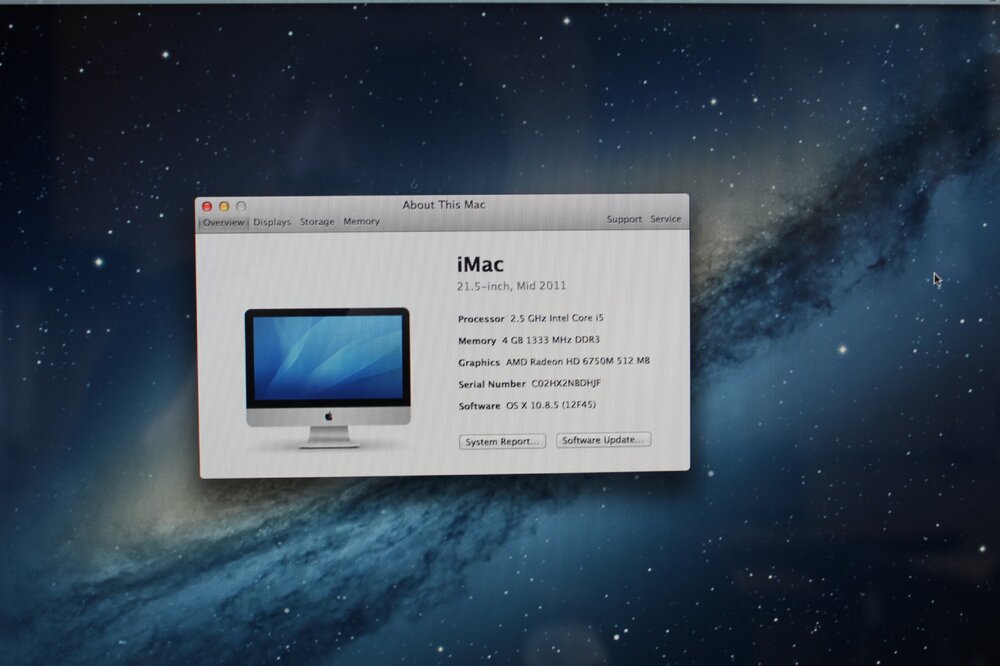This screenshot has width=1000, height=666.
Task: Click the iMac computer image
Action: tap(328, 378)
